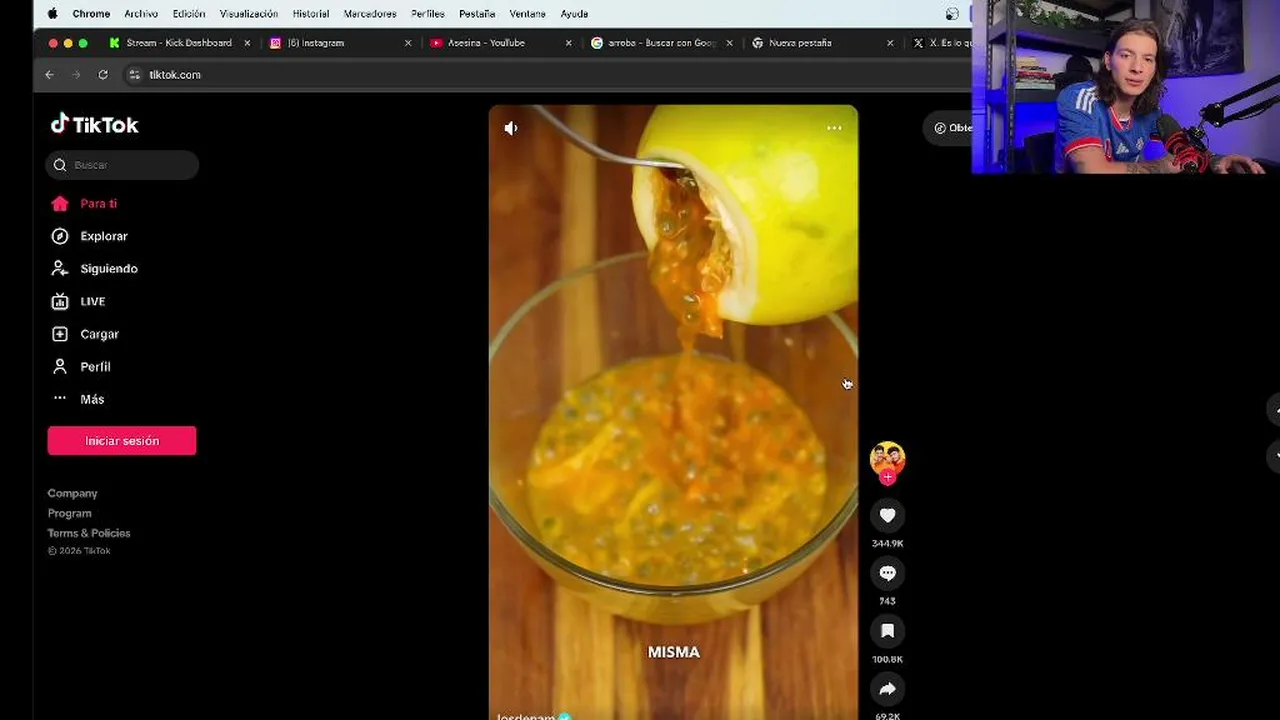This screenshot has width=1280, height=720.
Task: Click the 743 comments count
Action: click(887, 601)
